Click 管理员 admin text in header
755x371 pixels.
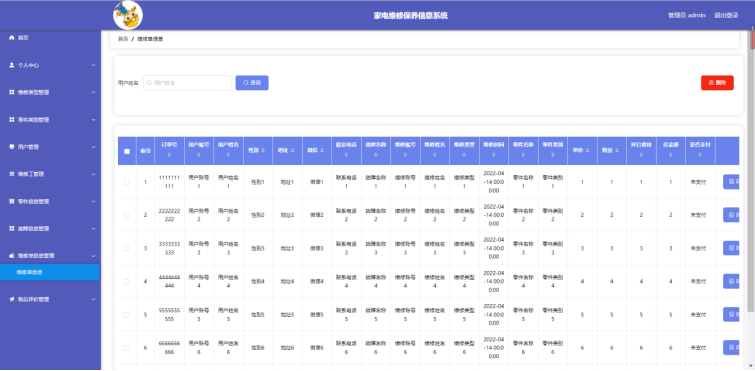(687, 15)
